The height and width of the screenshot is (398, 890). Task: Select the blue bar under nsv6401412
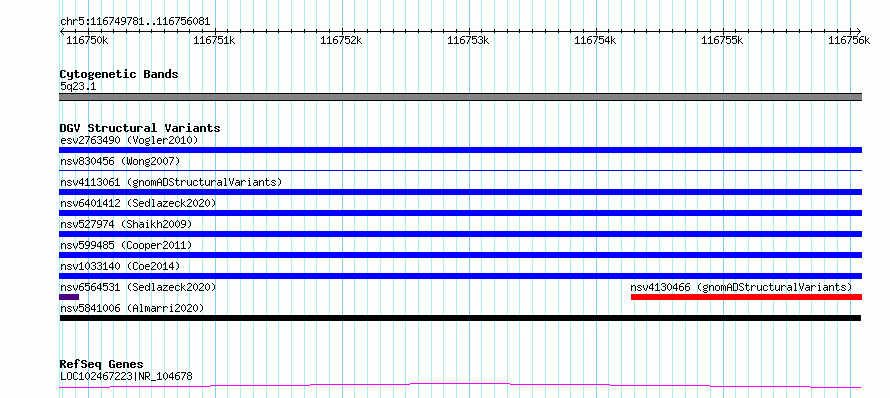tap(460, 213)
